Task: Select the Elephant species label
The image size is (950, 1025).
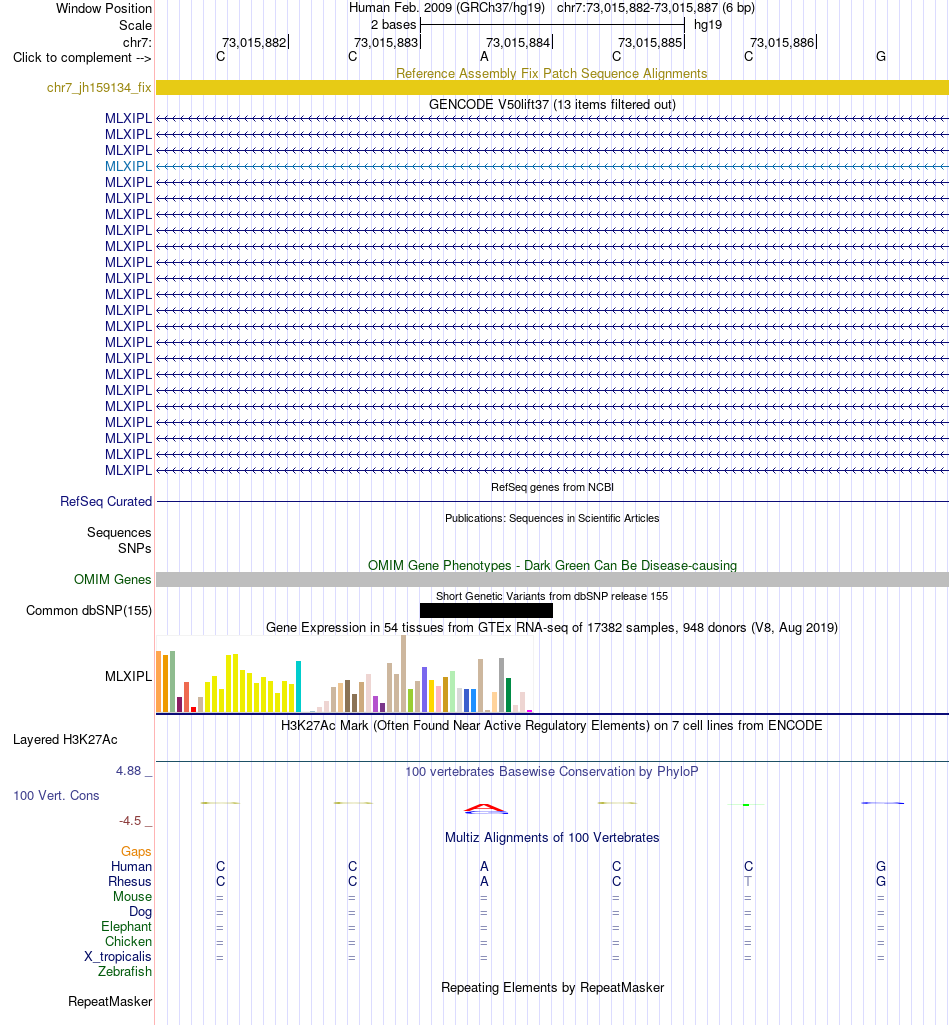Action: (126, 926)
